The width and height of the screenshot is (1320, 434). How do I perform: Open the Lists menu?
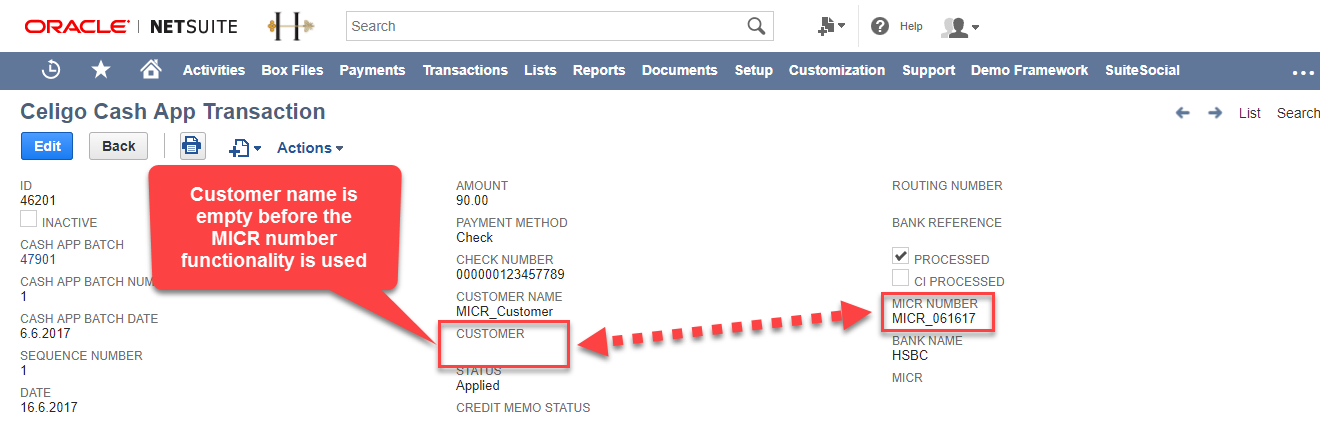[x=540, y=70]
